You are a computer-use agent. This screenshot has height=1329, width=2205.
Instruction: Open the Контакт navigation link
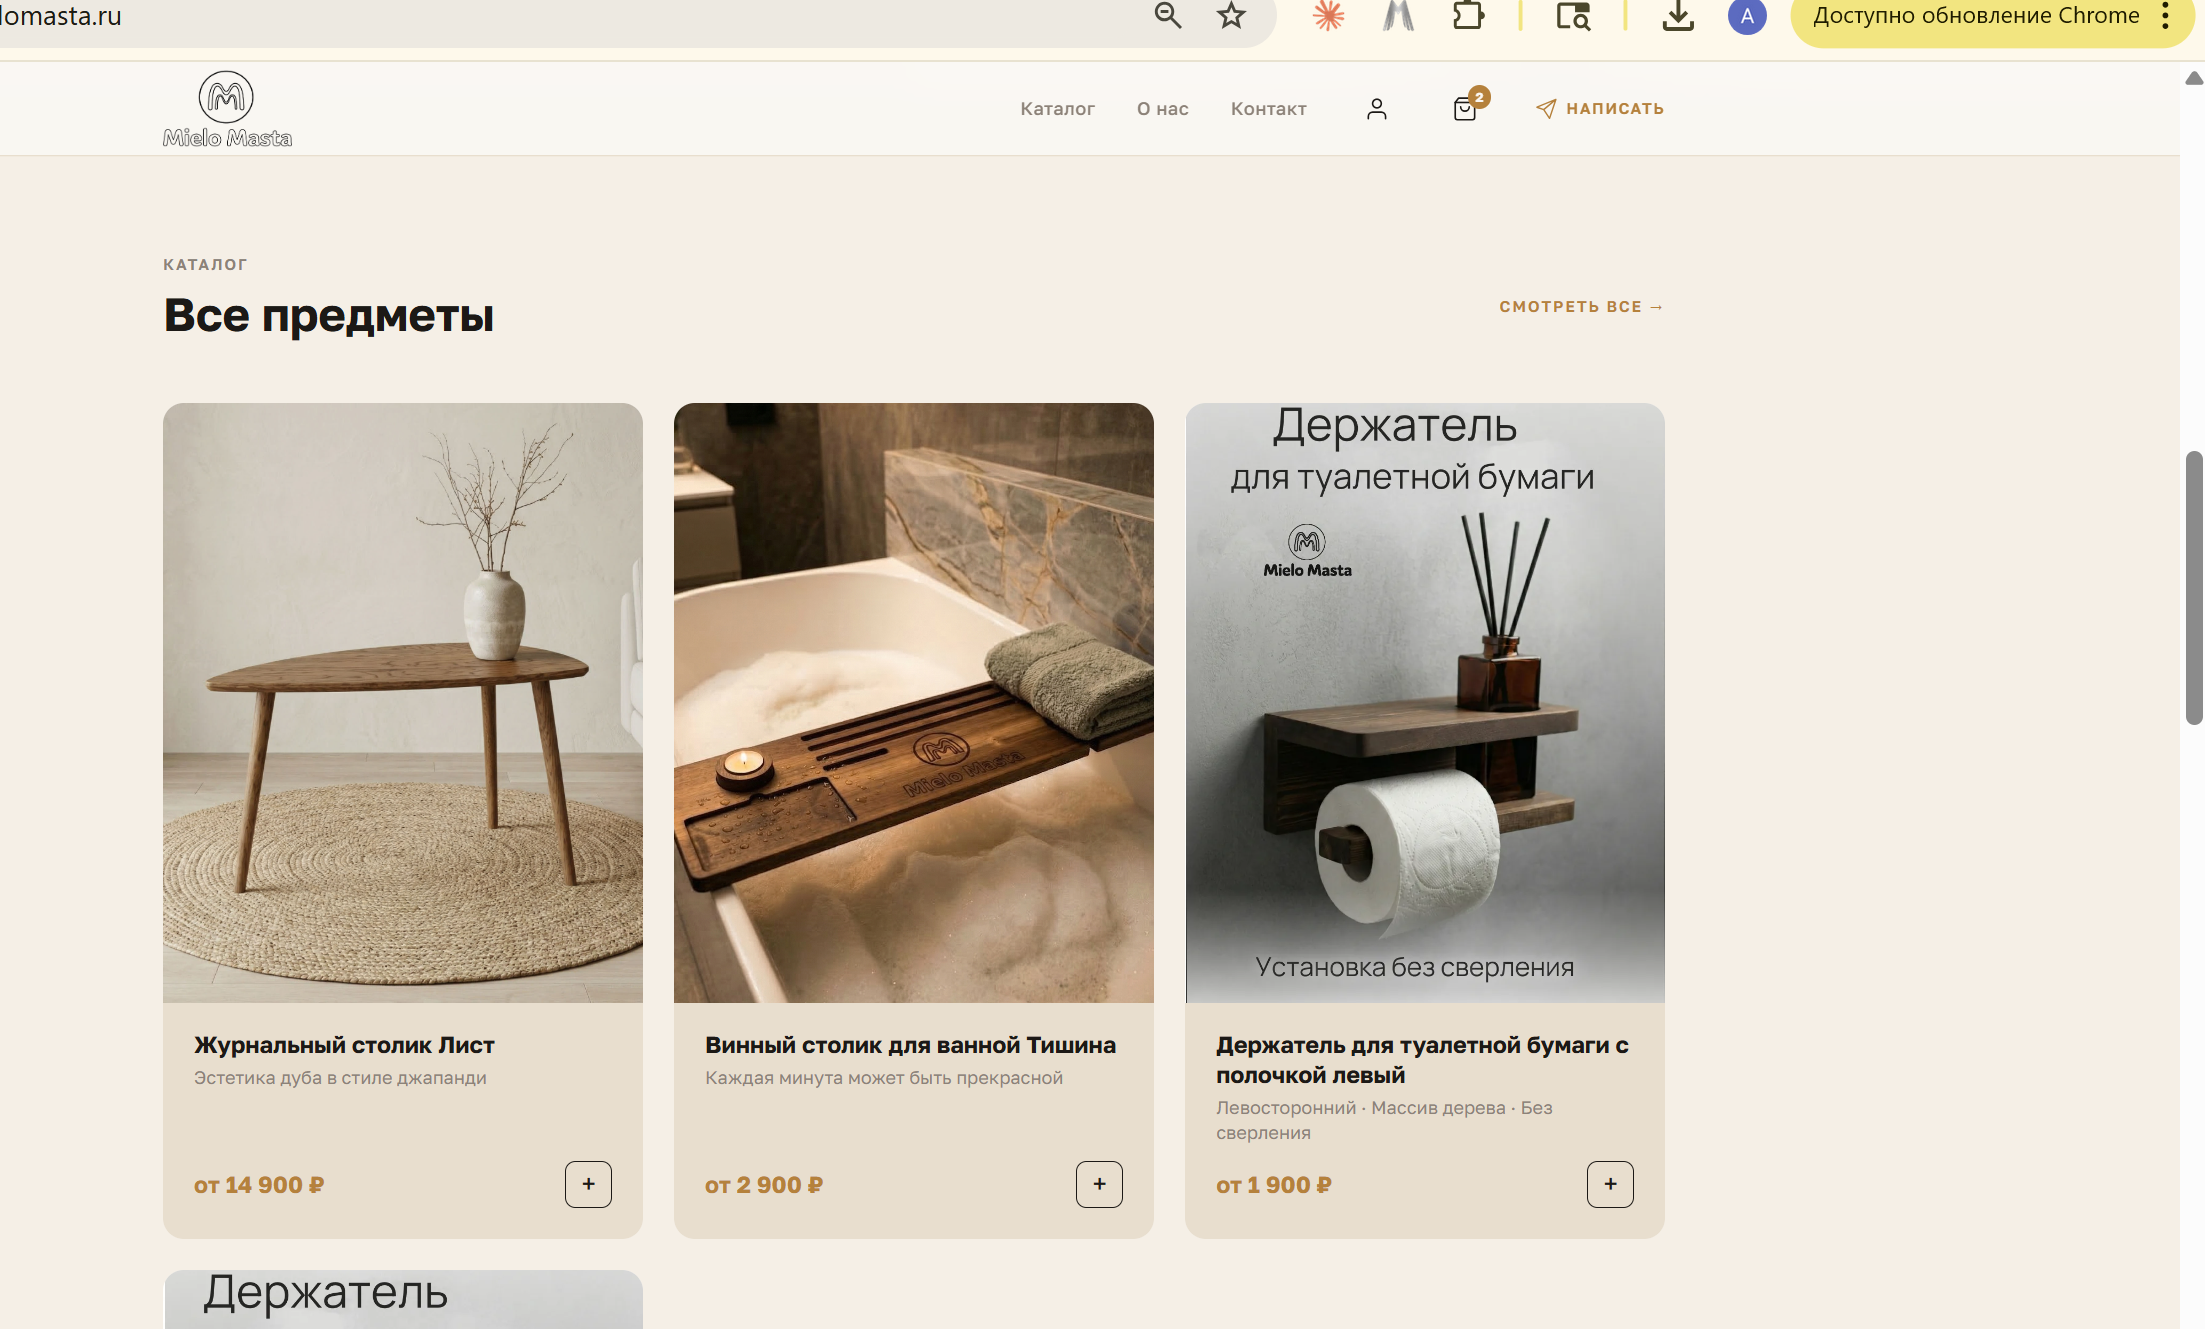tap(1268, 108)
